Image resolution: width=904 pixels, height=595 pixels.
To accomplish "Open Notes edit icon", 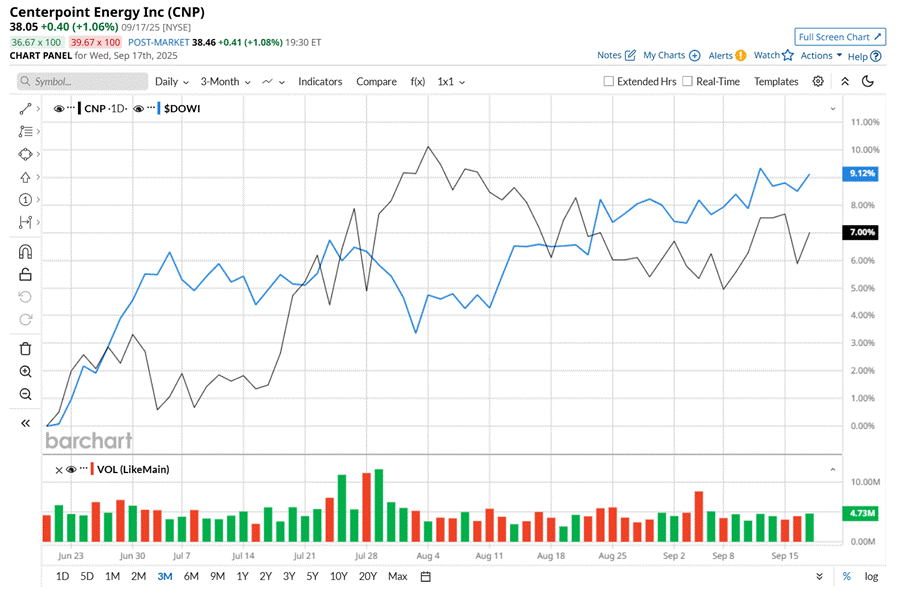I will tap(631, 55).
